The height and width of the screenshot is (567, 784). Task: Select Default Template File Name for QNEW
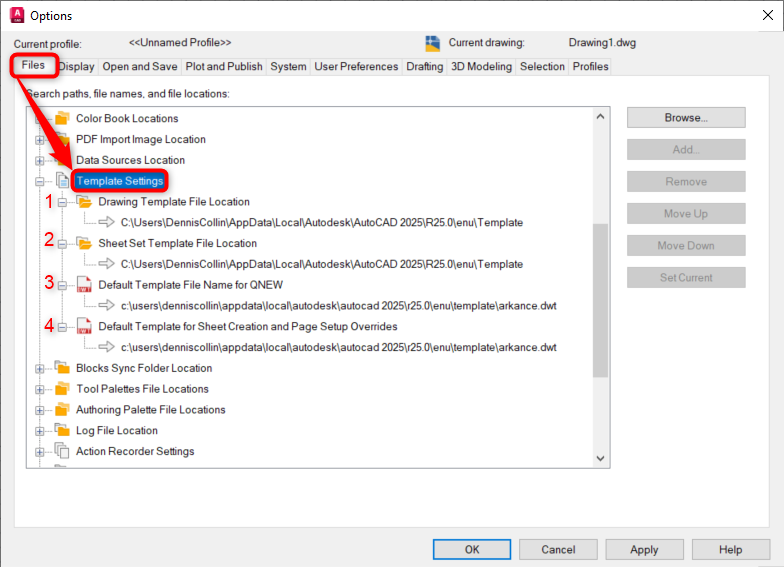pos(190,285)
